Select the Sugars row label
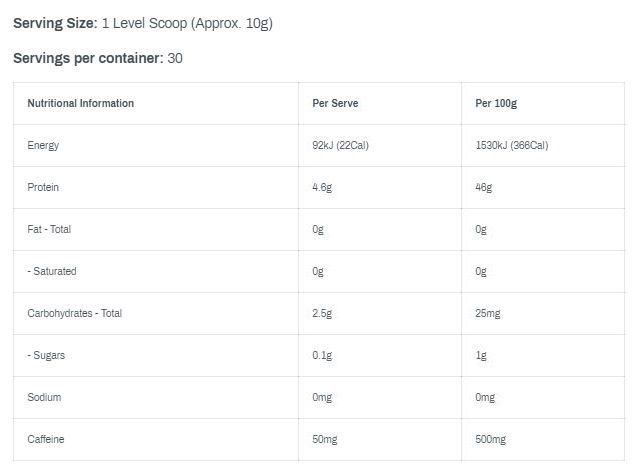 click(x=46, y=356)
